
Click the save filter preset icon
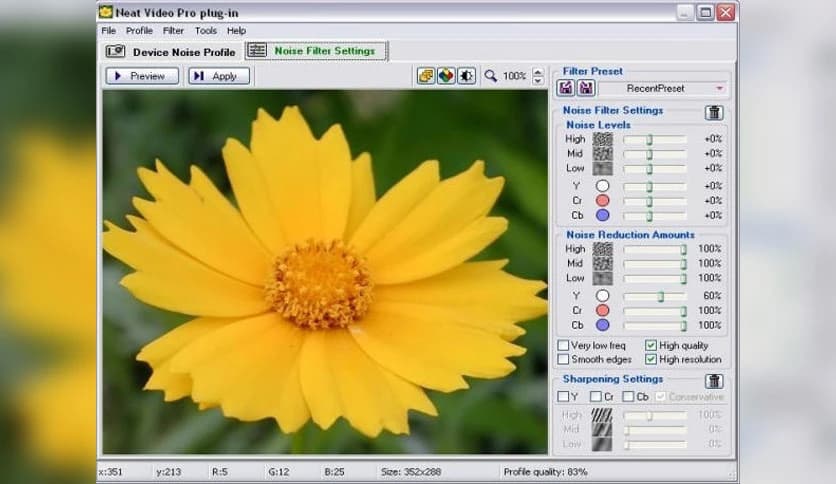(x=586, y=88)
